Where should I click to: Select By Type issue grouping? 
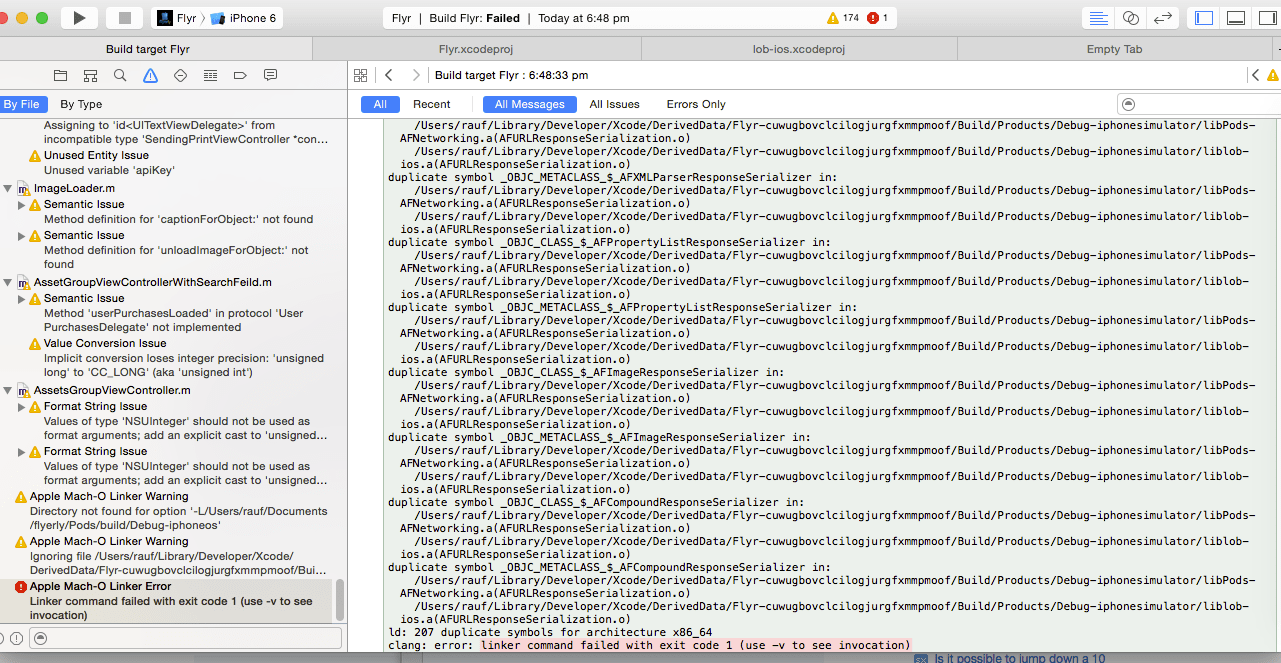click(81, 104)
